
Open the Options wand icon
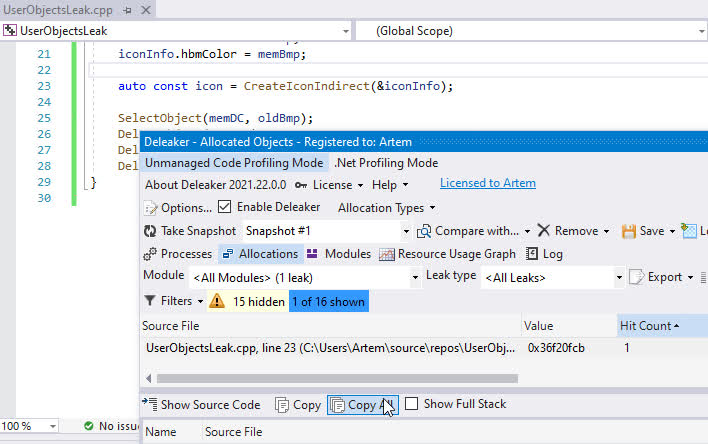coord(150,208)
